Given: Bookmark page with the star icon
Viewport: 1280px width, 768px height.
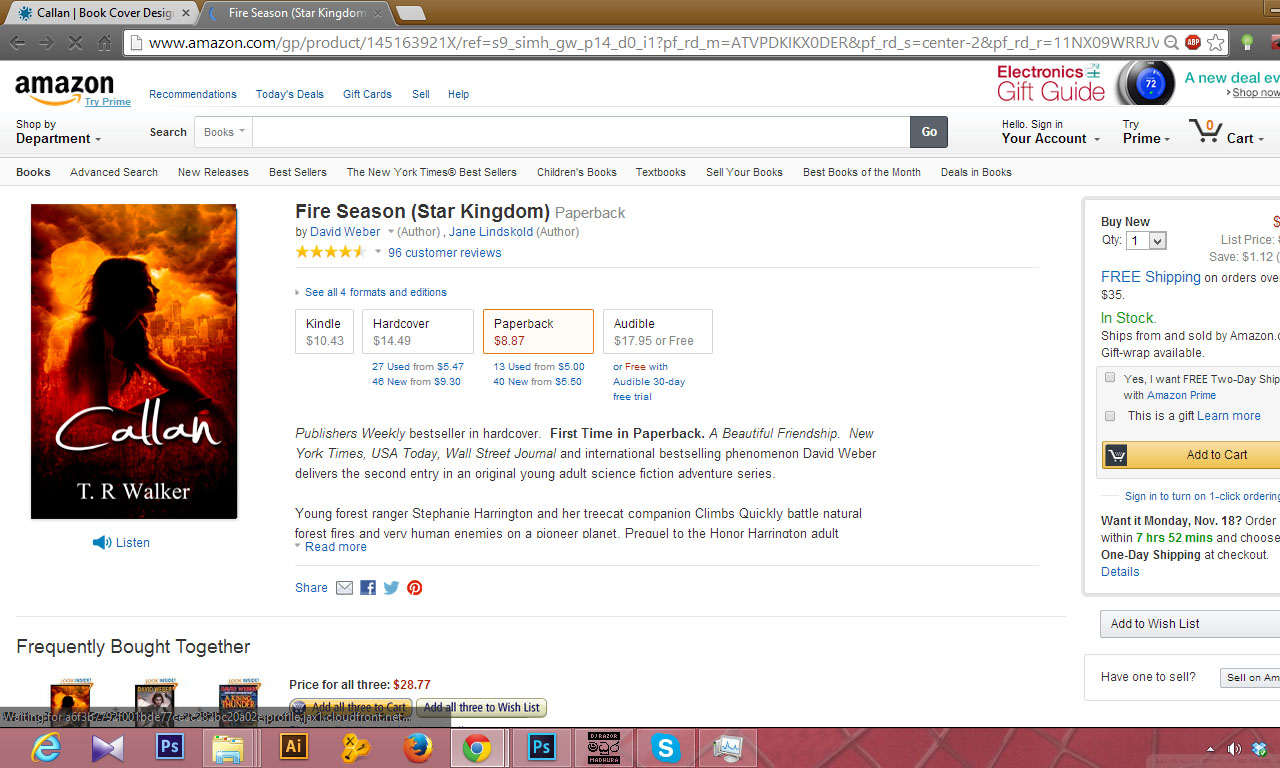Looking at the screenshot, I should coord(1216,42).
